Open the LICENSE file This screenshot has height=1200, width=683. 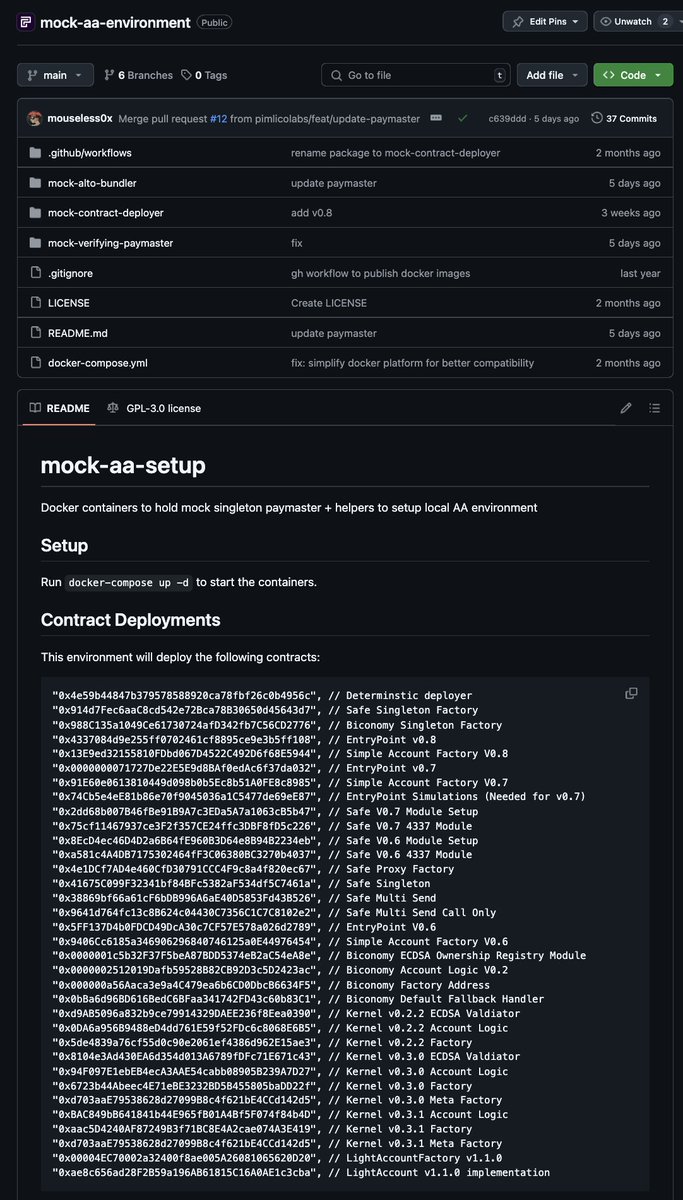[x=69, y=303]
